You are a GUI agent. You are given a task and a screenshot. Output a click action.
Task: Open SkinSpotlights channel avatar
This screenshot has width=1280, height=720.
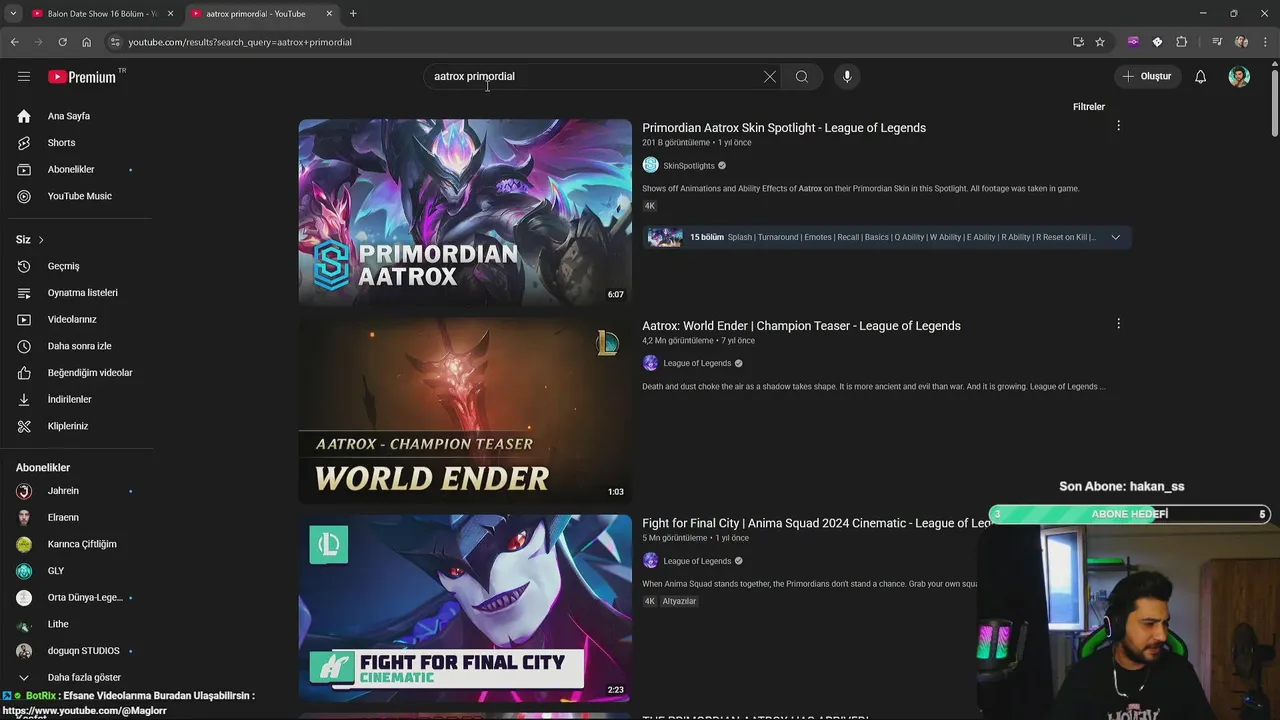click(650, 166)
